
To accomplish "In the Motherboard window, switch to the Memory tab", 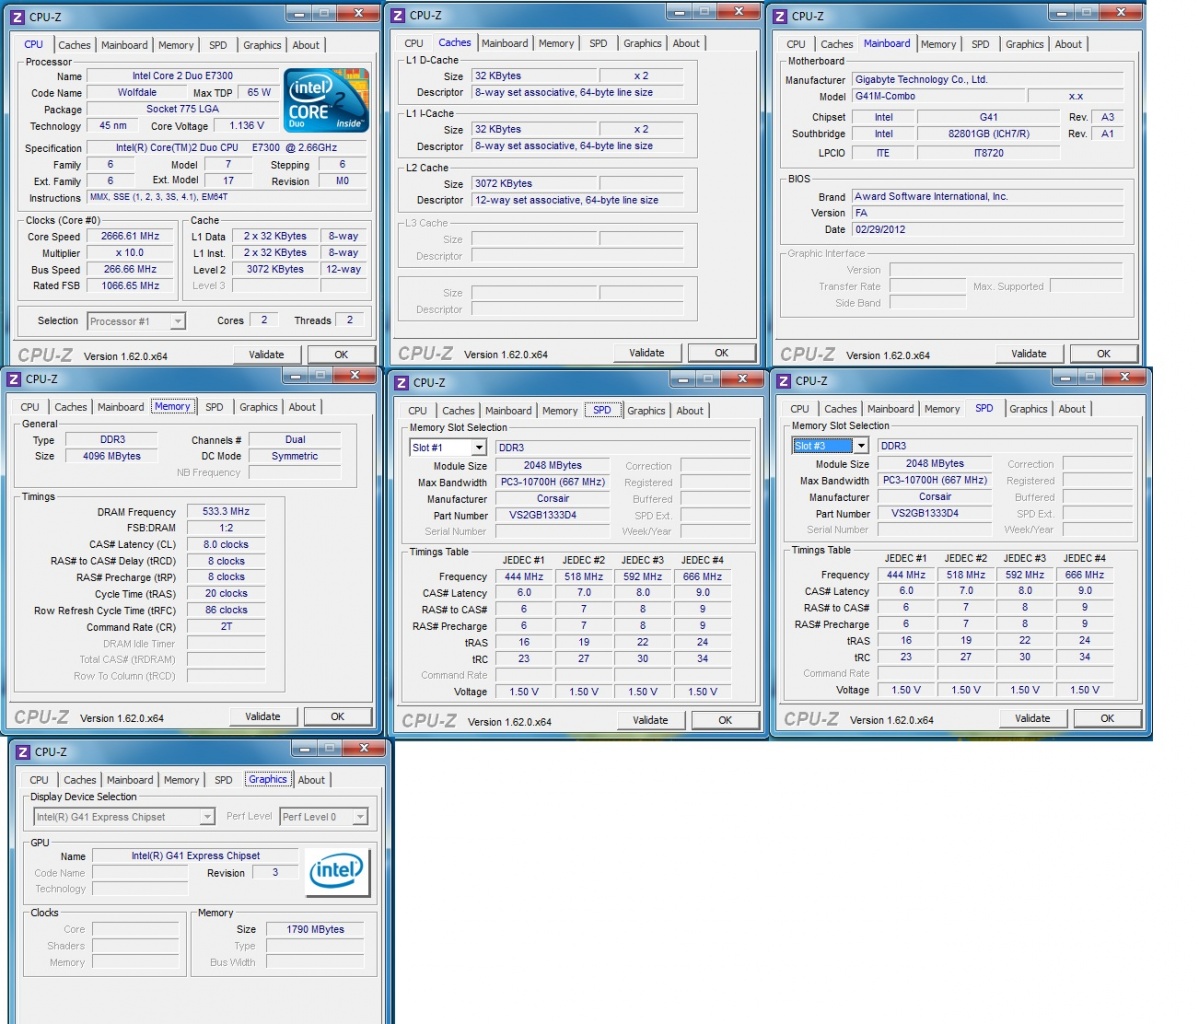I will click(938, 44).
